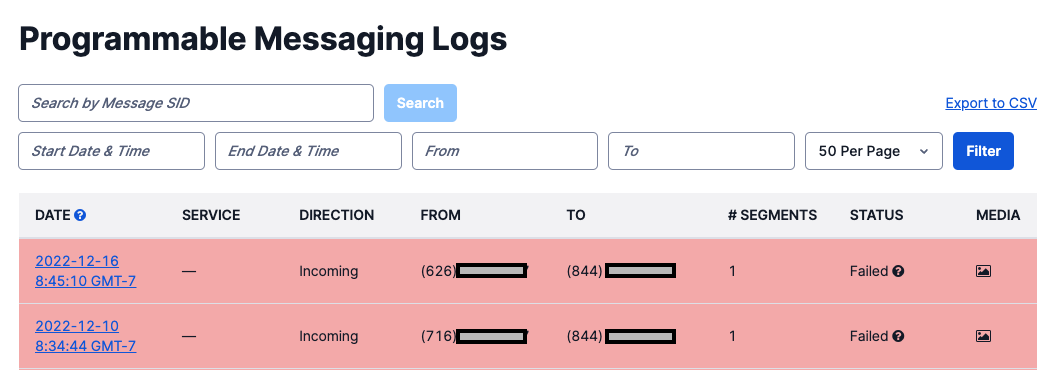The image size is (1042, 370).
Task: Open Failed status help for 2022-12-16 message
Action: click(898, 271)
